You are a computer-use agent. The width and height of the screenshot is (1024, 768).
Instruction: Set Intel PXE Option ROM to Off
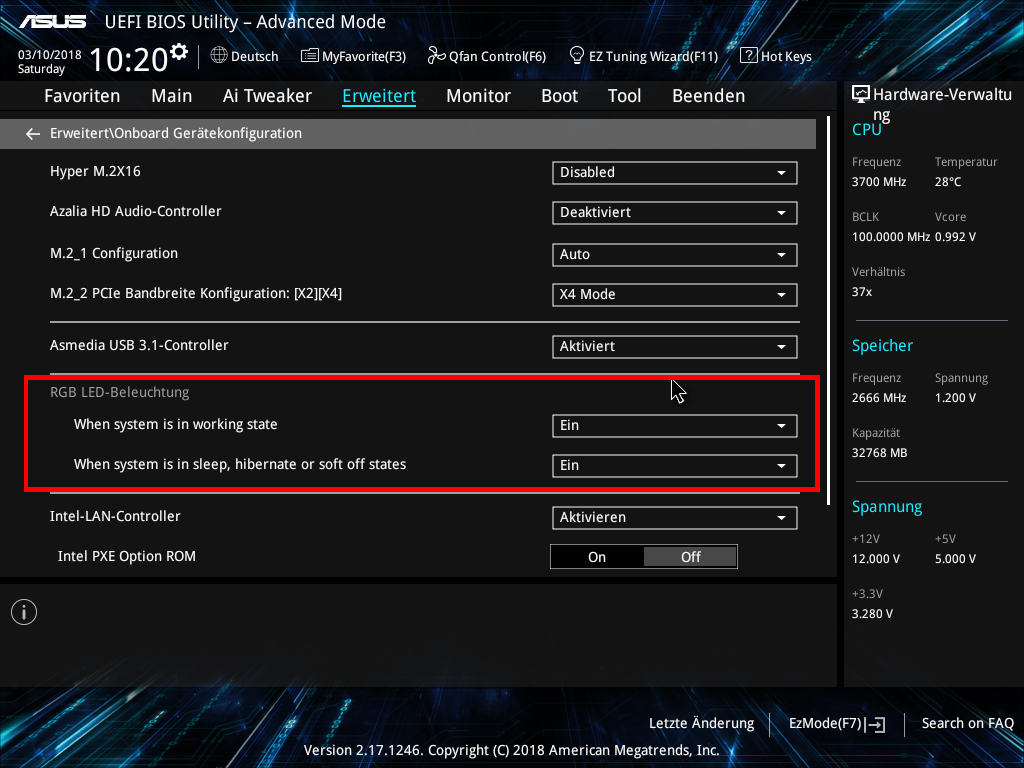coord(690,556)
